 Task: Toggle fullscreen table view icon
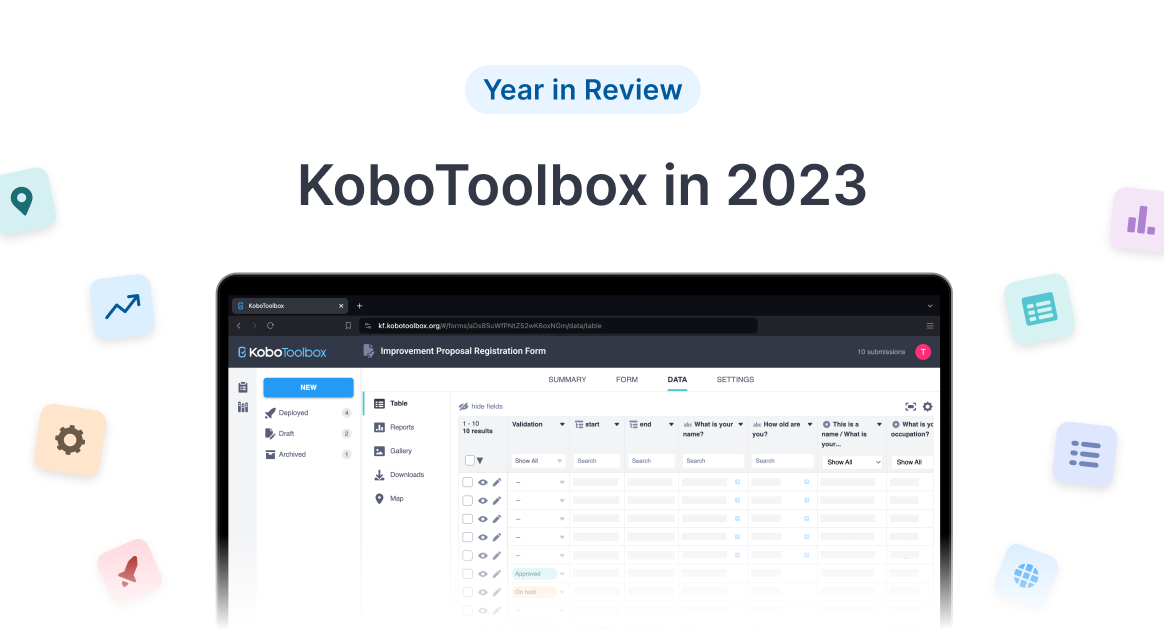pyautogui.click(x=910, y=406)
